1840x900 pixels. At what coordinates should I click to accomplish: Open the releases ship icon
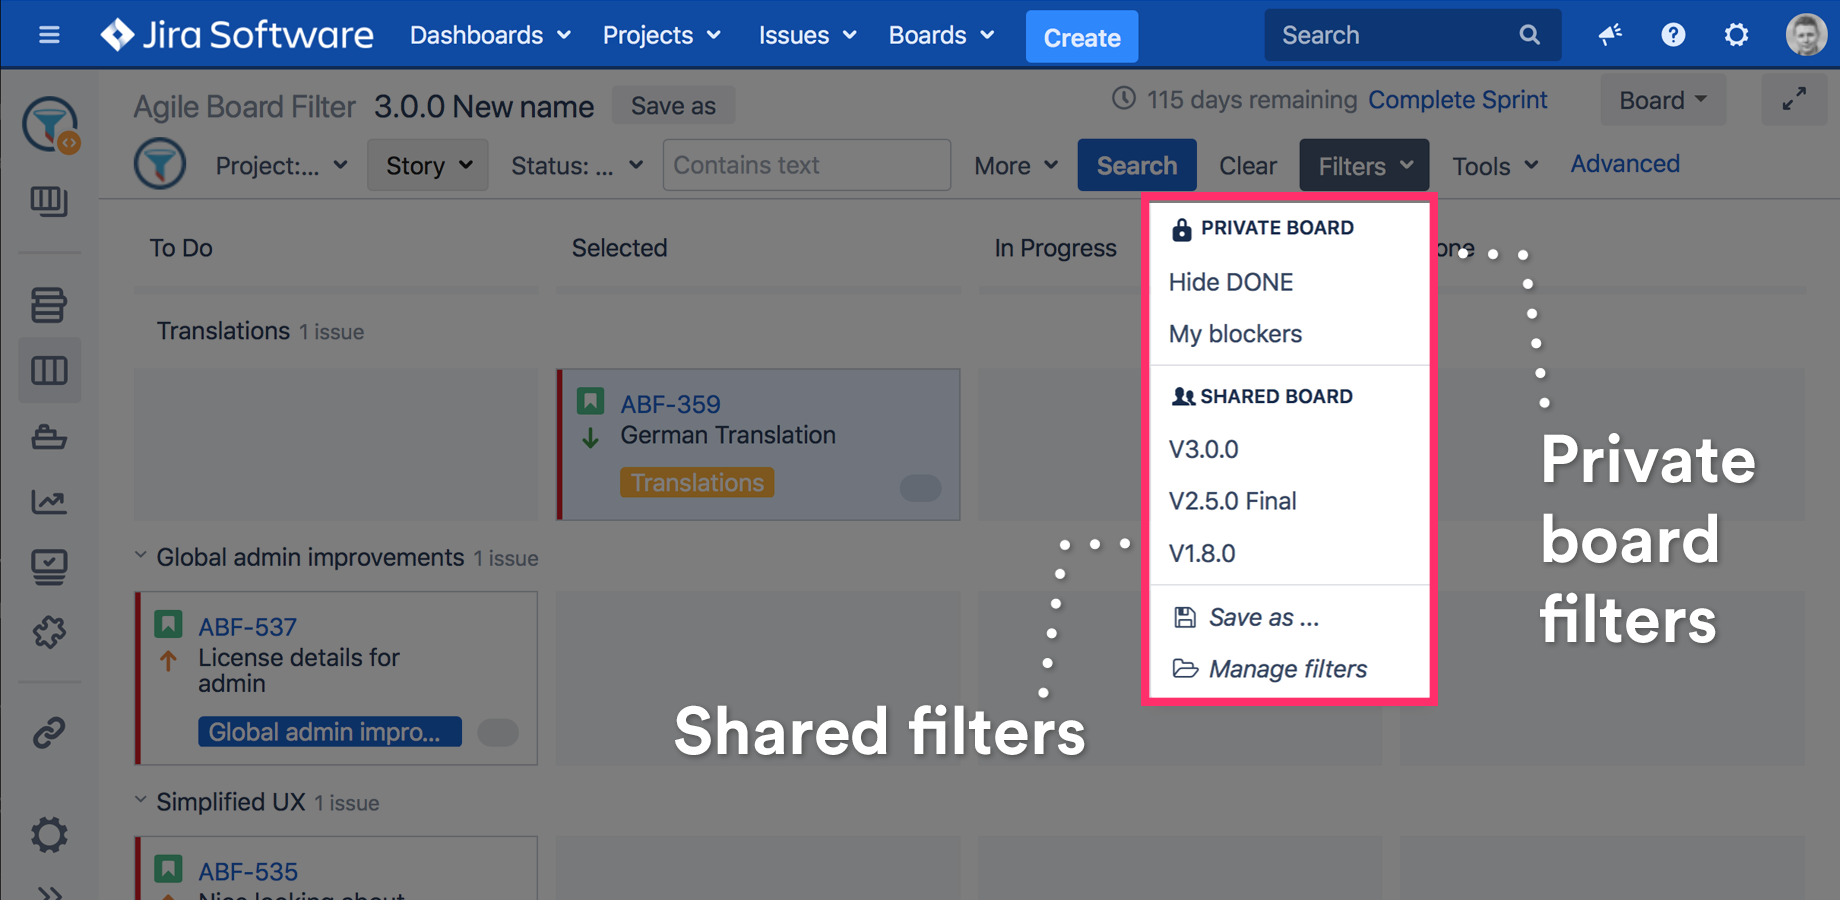[49, 437]
